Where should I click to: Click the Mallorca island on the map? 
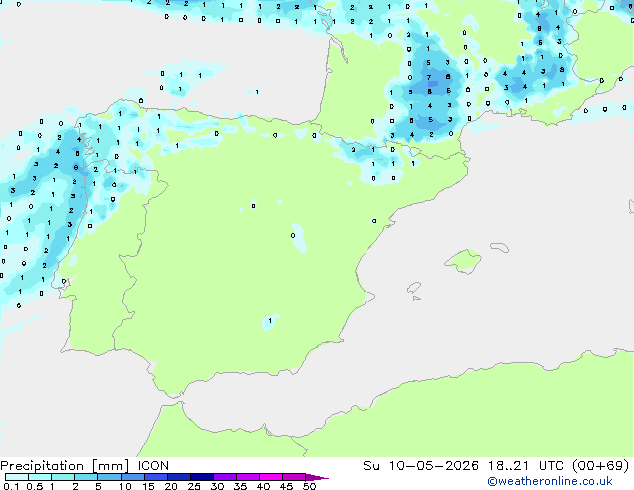click(463, 261)
